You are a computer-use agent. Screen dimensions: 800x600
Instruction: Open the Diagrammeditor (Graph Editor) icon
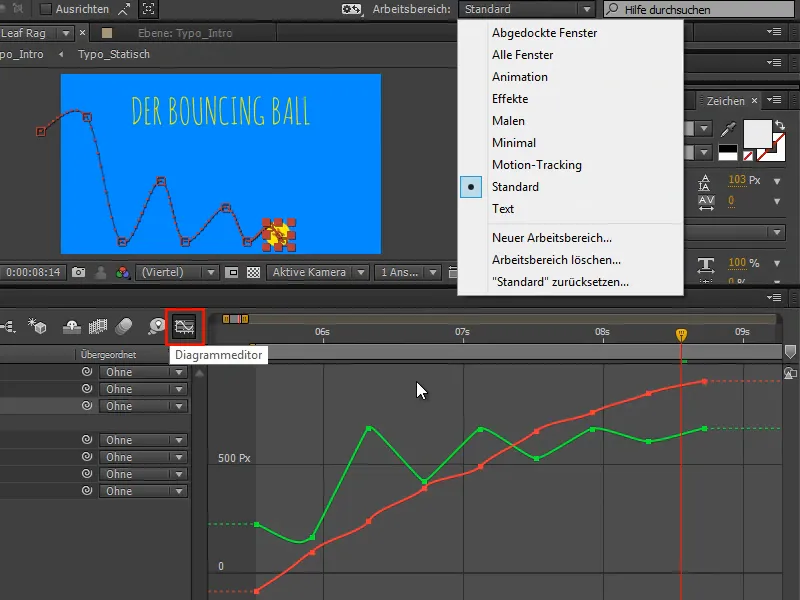click(x=185, y=325)
